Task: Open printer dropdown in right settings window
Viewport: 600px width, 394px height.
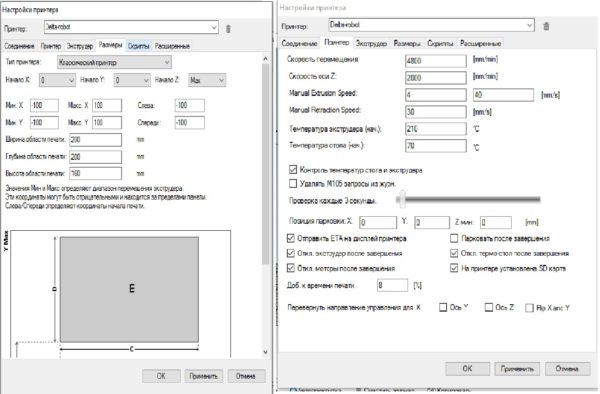Action: tap(431, 25)
